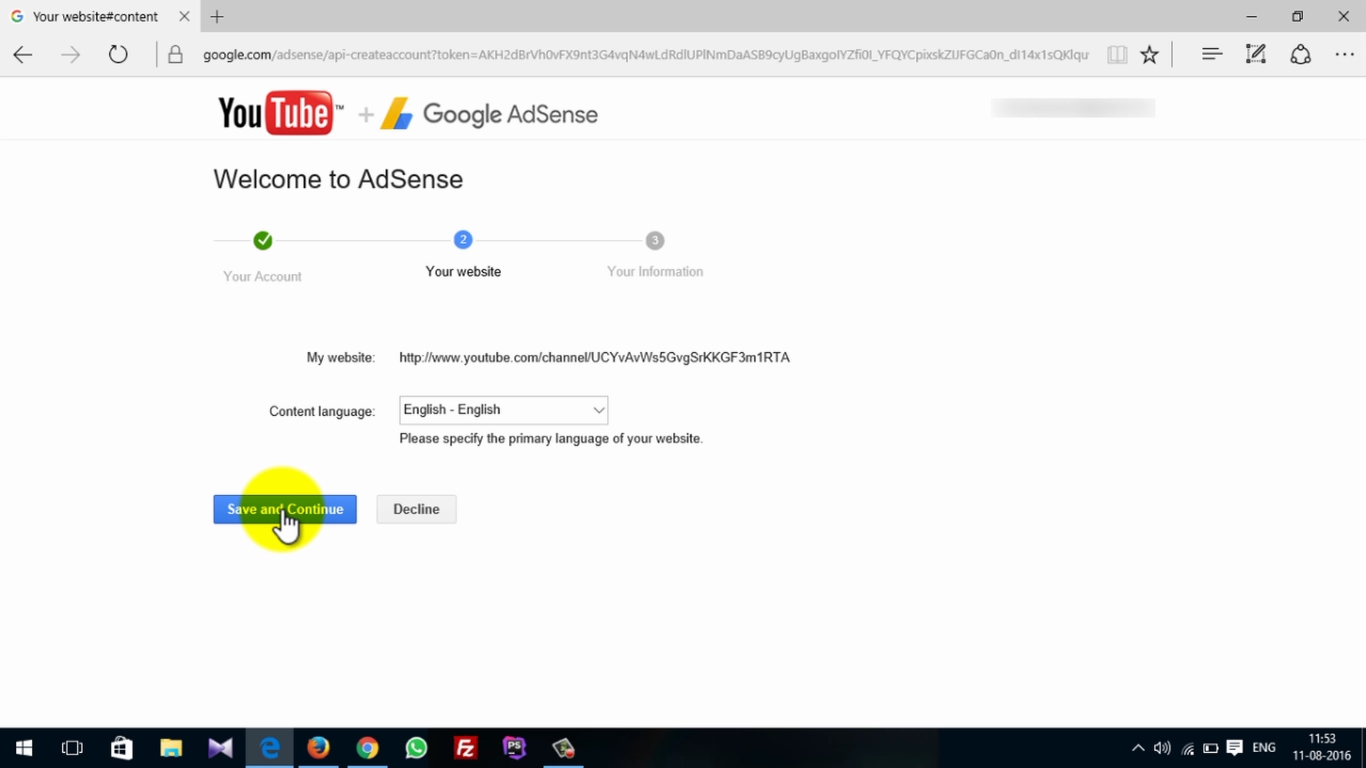
Task: Open the Hub lines icon
Action: (1212, 55)
